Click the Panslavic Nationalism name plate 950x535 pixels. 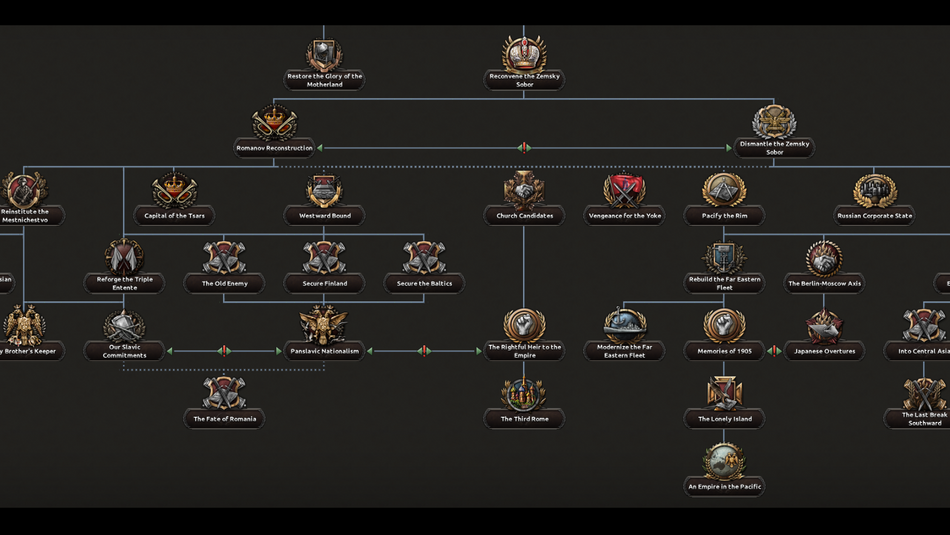[324, 351]
